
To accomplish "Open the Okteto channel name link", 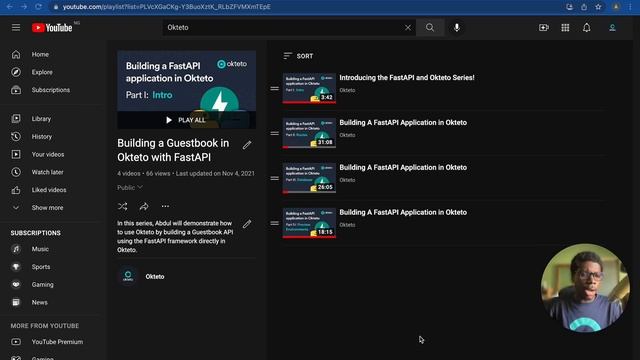I will pos(155,277).
